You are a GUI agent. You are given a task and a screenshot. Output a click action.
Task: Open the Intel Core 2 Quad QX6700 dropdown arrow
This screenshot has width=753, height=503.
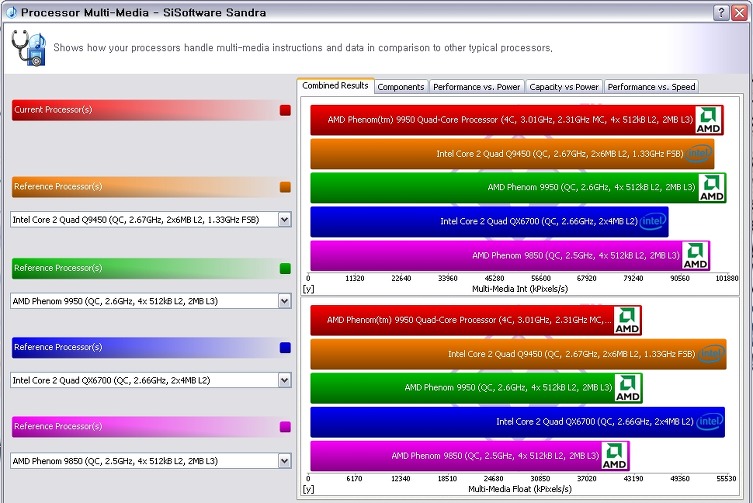(284, 380)
